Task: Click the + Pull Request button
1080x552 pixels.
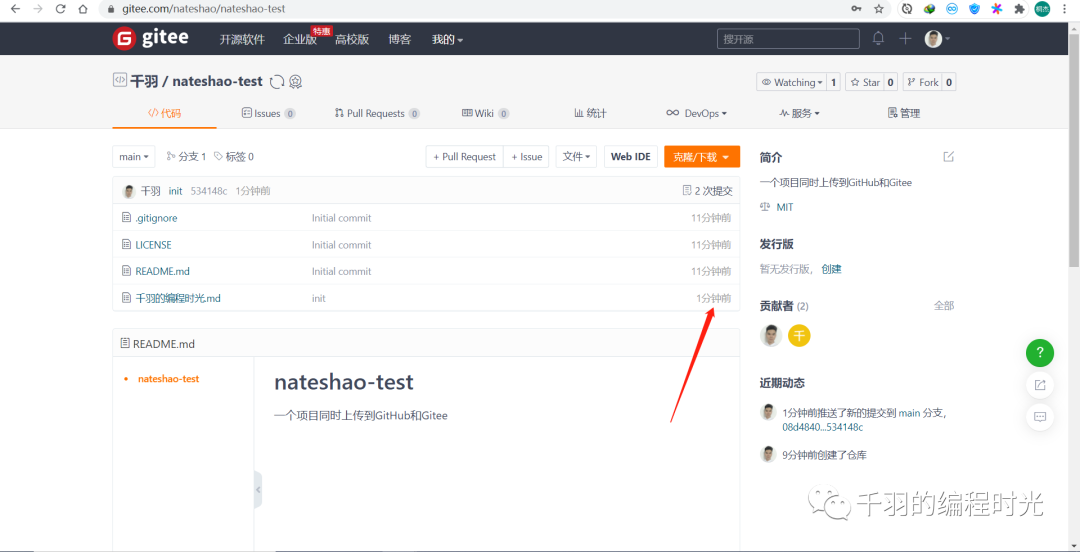Action: click(x=464, y=156)
